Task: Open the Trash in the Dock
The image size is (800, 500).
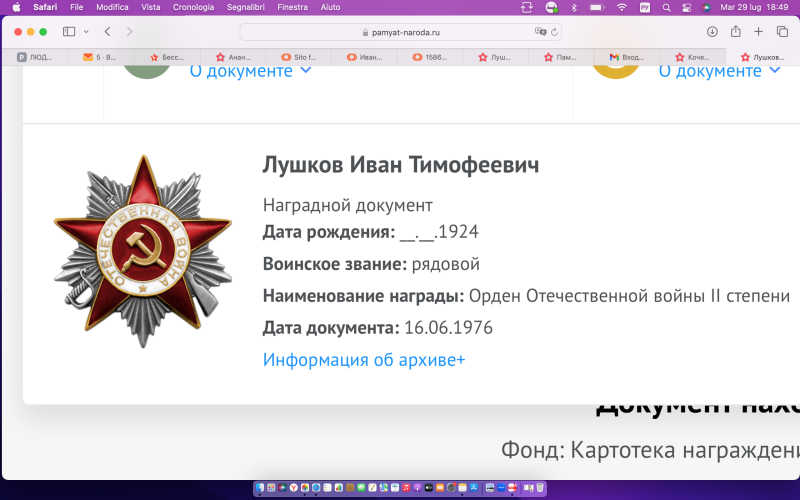Action: pyautogui.click(x=540, y=488)
